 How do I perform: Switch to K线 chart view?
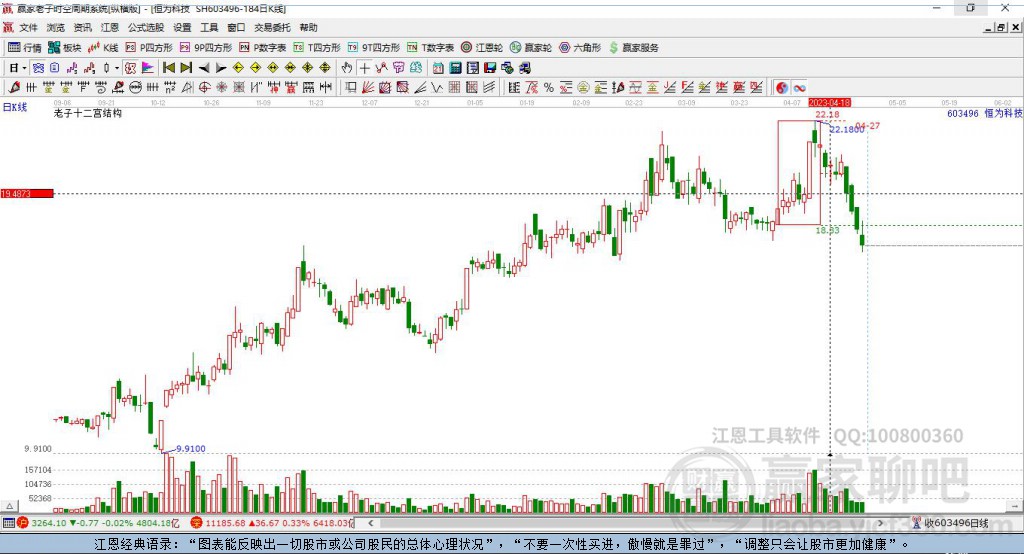pos(103,48)
